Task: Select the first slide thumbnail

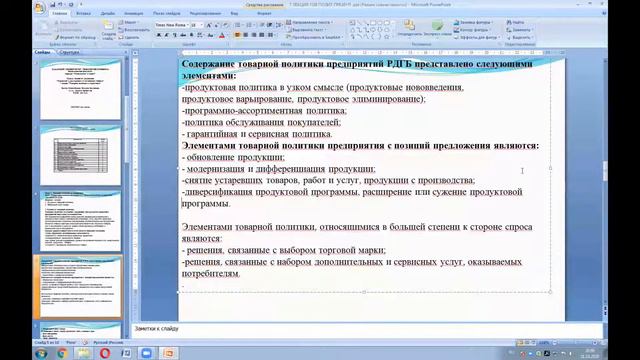Action: coord(80,89)
